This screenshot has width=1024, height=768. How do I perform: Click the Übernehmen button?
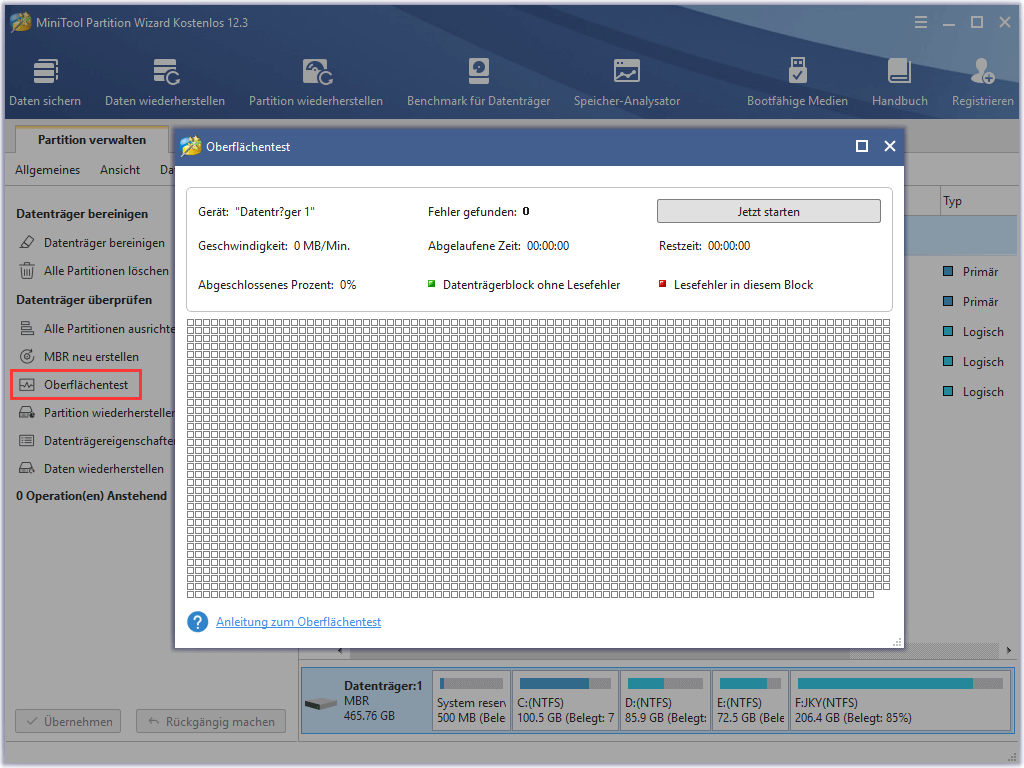click(69, 722)
